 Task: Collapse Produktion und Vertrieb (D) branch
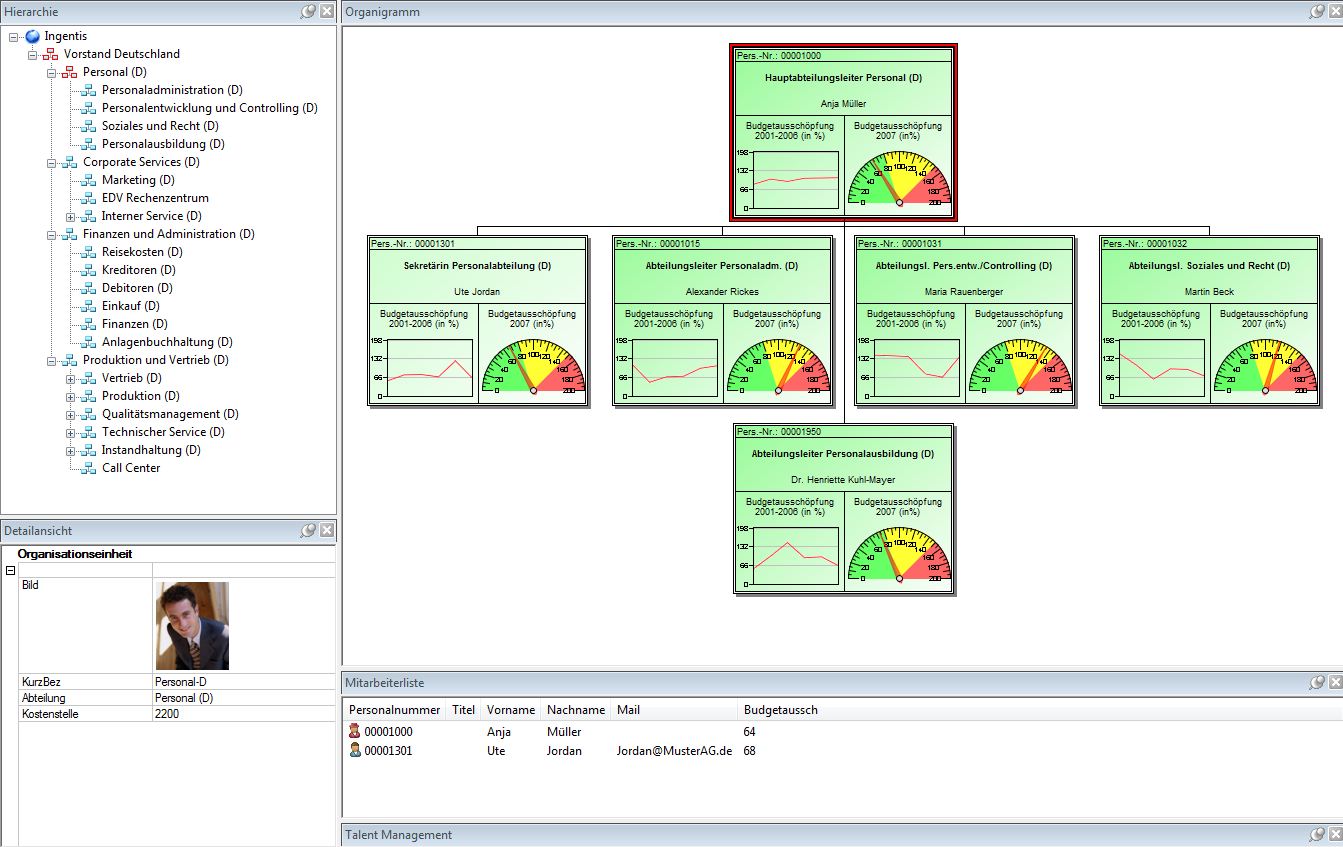point(52,360)
